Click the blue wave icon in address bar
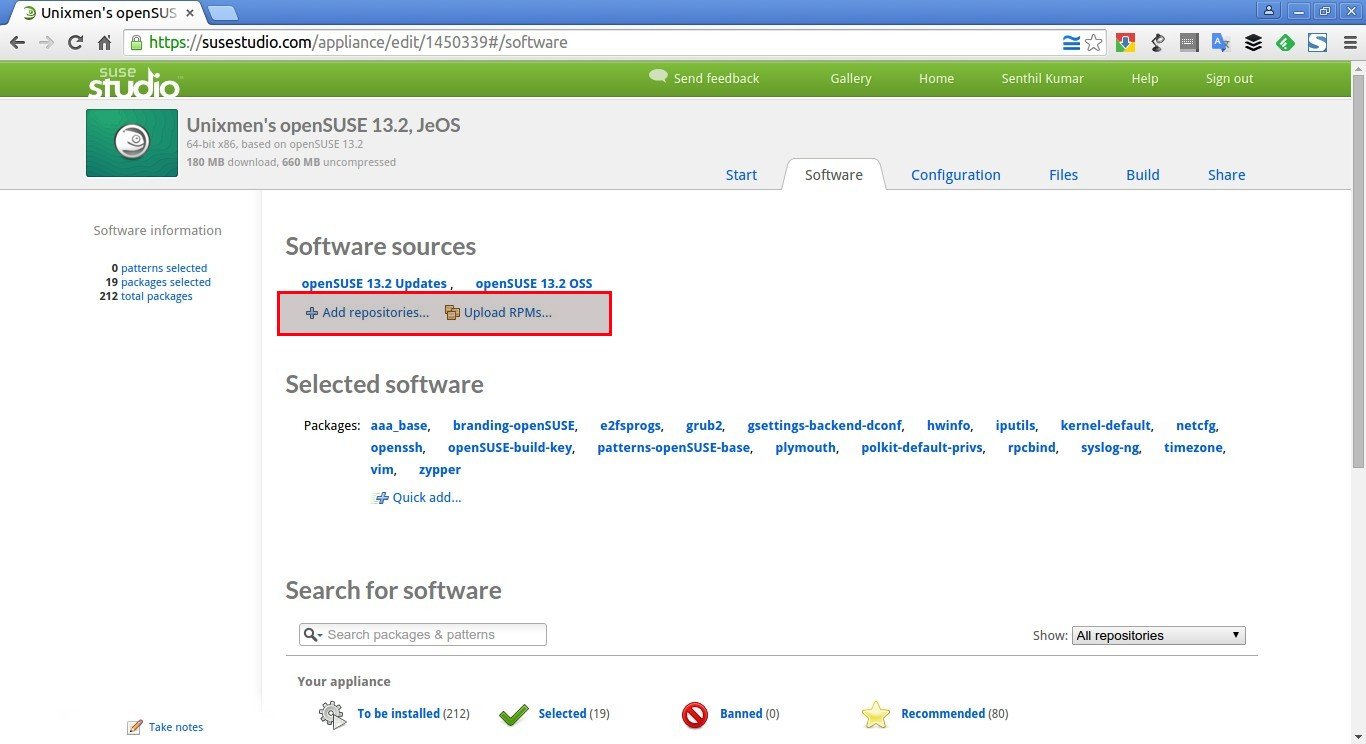Viewport: 1366px width, 744px height. [1071, 43]
